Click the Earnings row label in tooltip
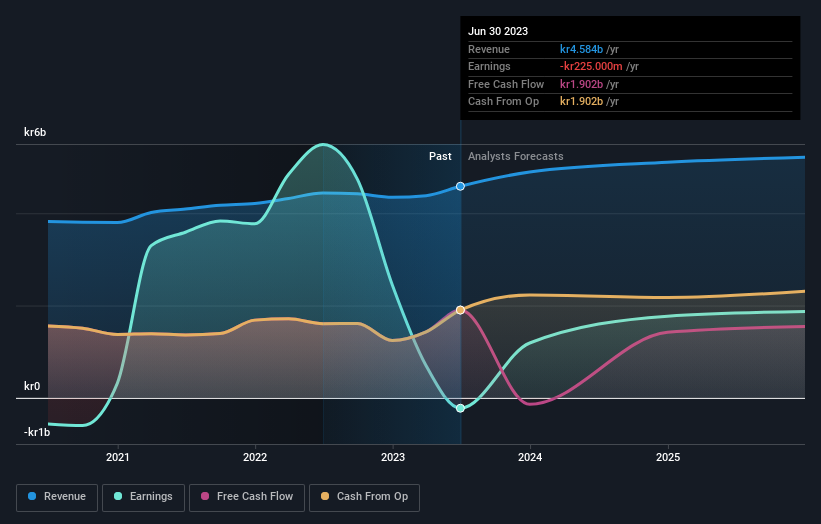Screen dimensions: 821x524 489,66
